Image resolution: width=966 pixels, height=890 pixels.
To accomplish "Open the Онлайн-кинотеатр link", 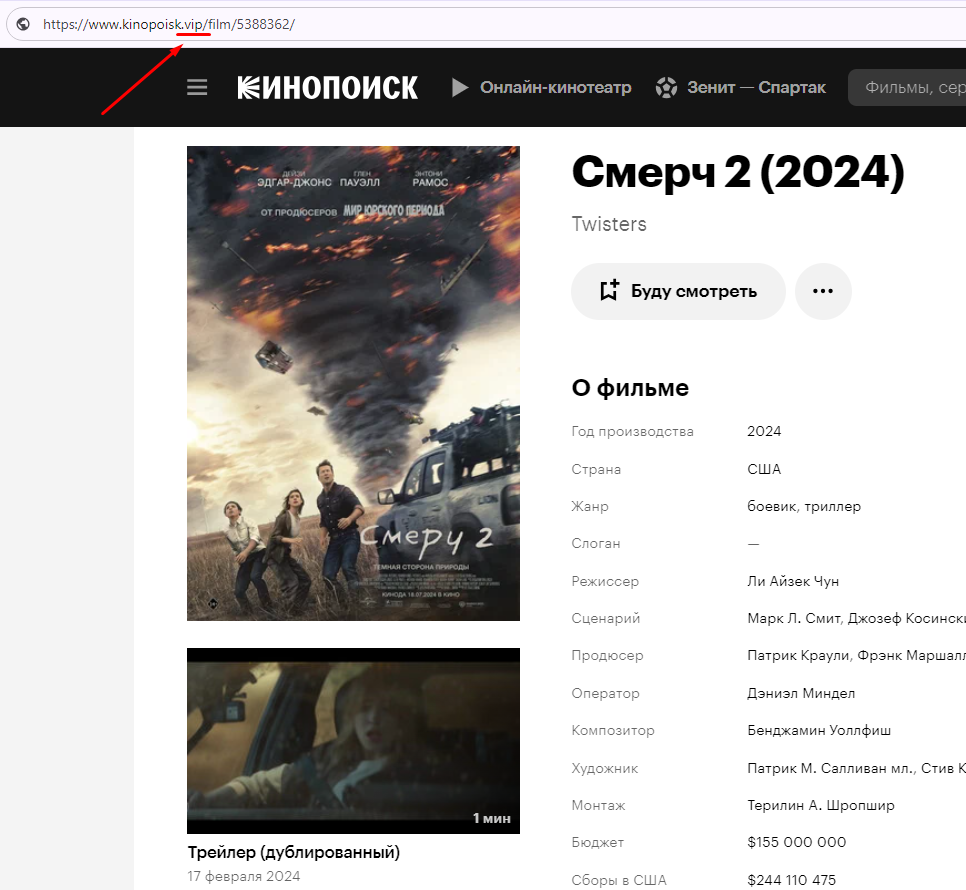I will tap(556, 87).
